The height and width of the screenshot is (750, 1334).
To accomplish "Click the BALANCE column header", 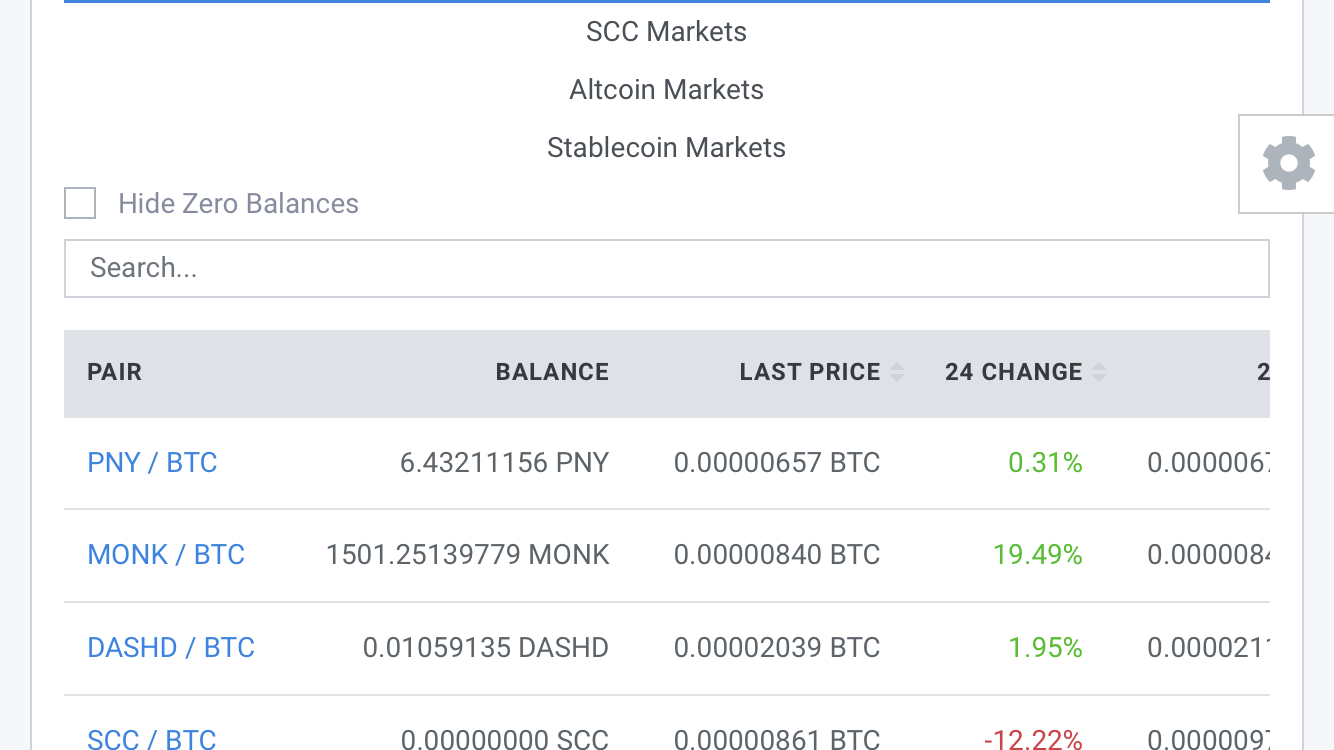I will pos(552,372).
